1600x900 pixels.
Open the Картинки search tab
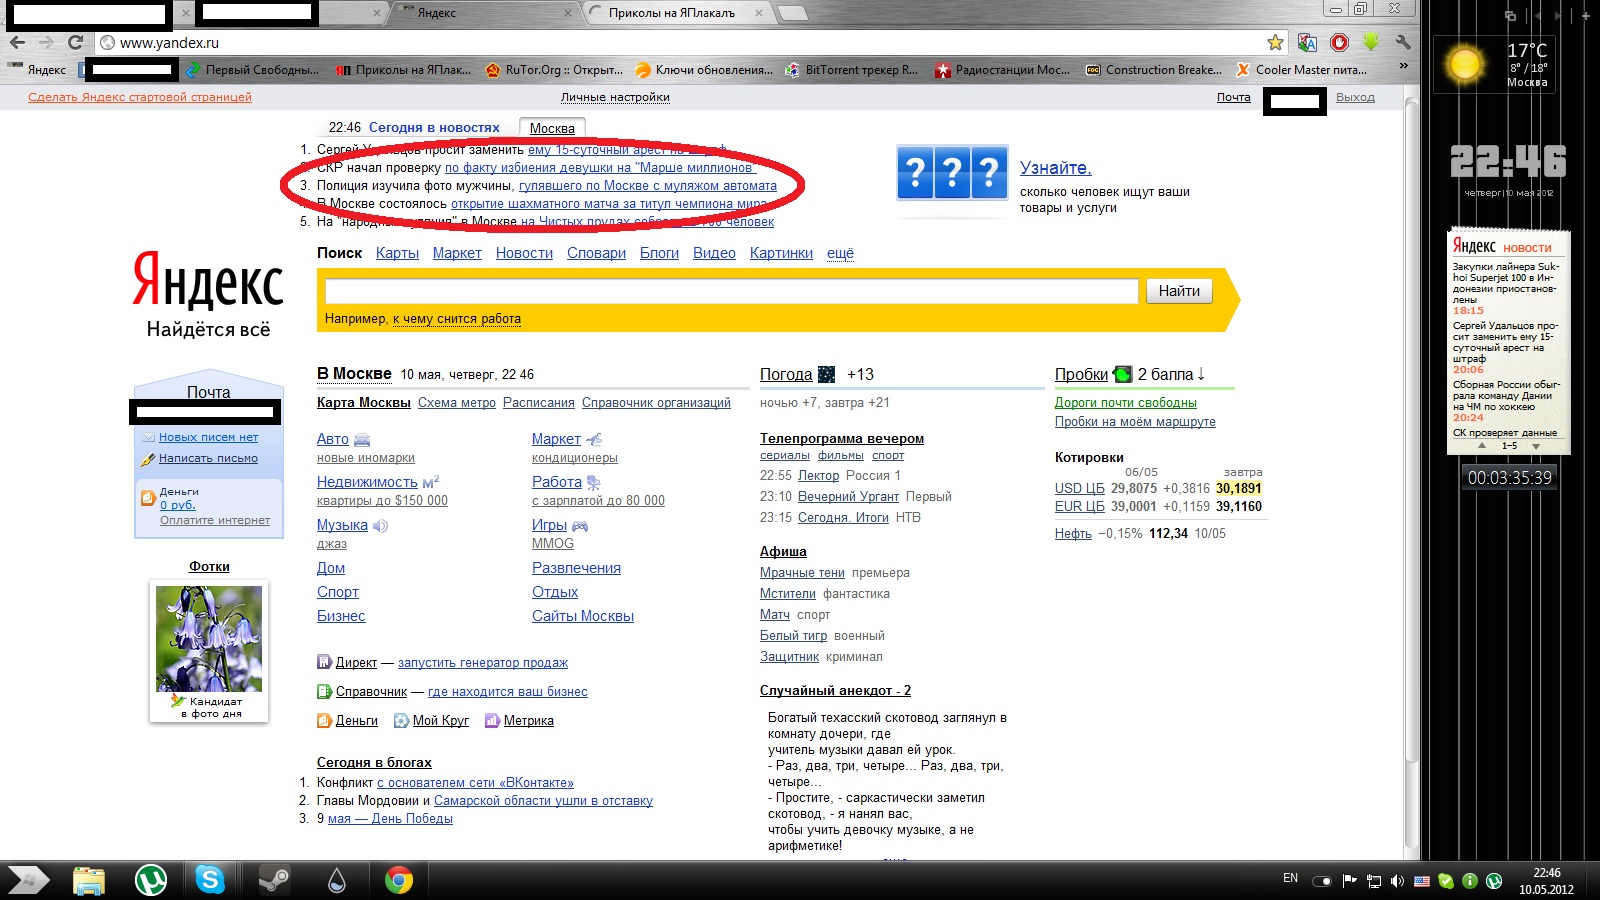tap(781, 253)
